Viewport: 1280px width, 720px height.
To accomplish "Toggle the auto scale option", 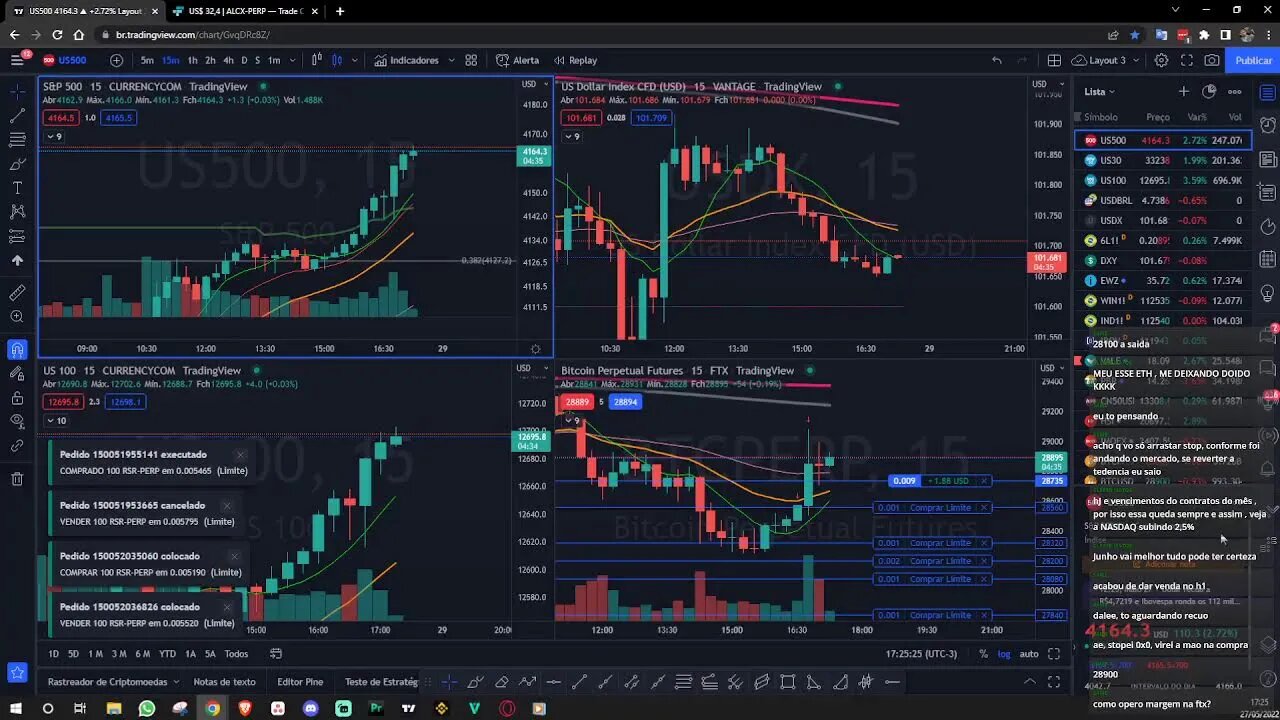I will (1028, 654).
